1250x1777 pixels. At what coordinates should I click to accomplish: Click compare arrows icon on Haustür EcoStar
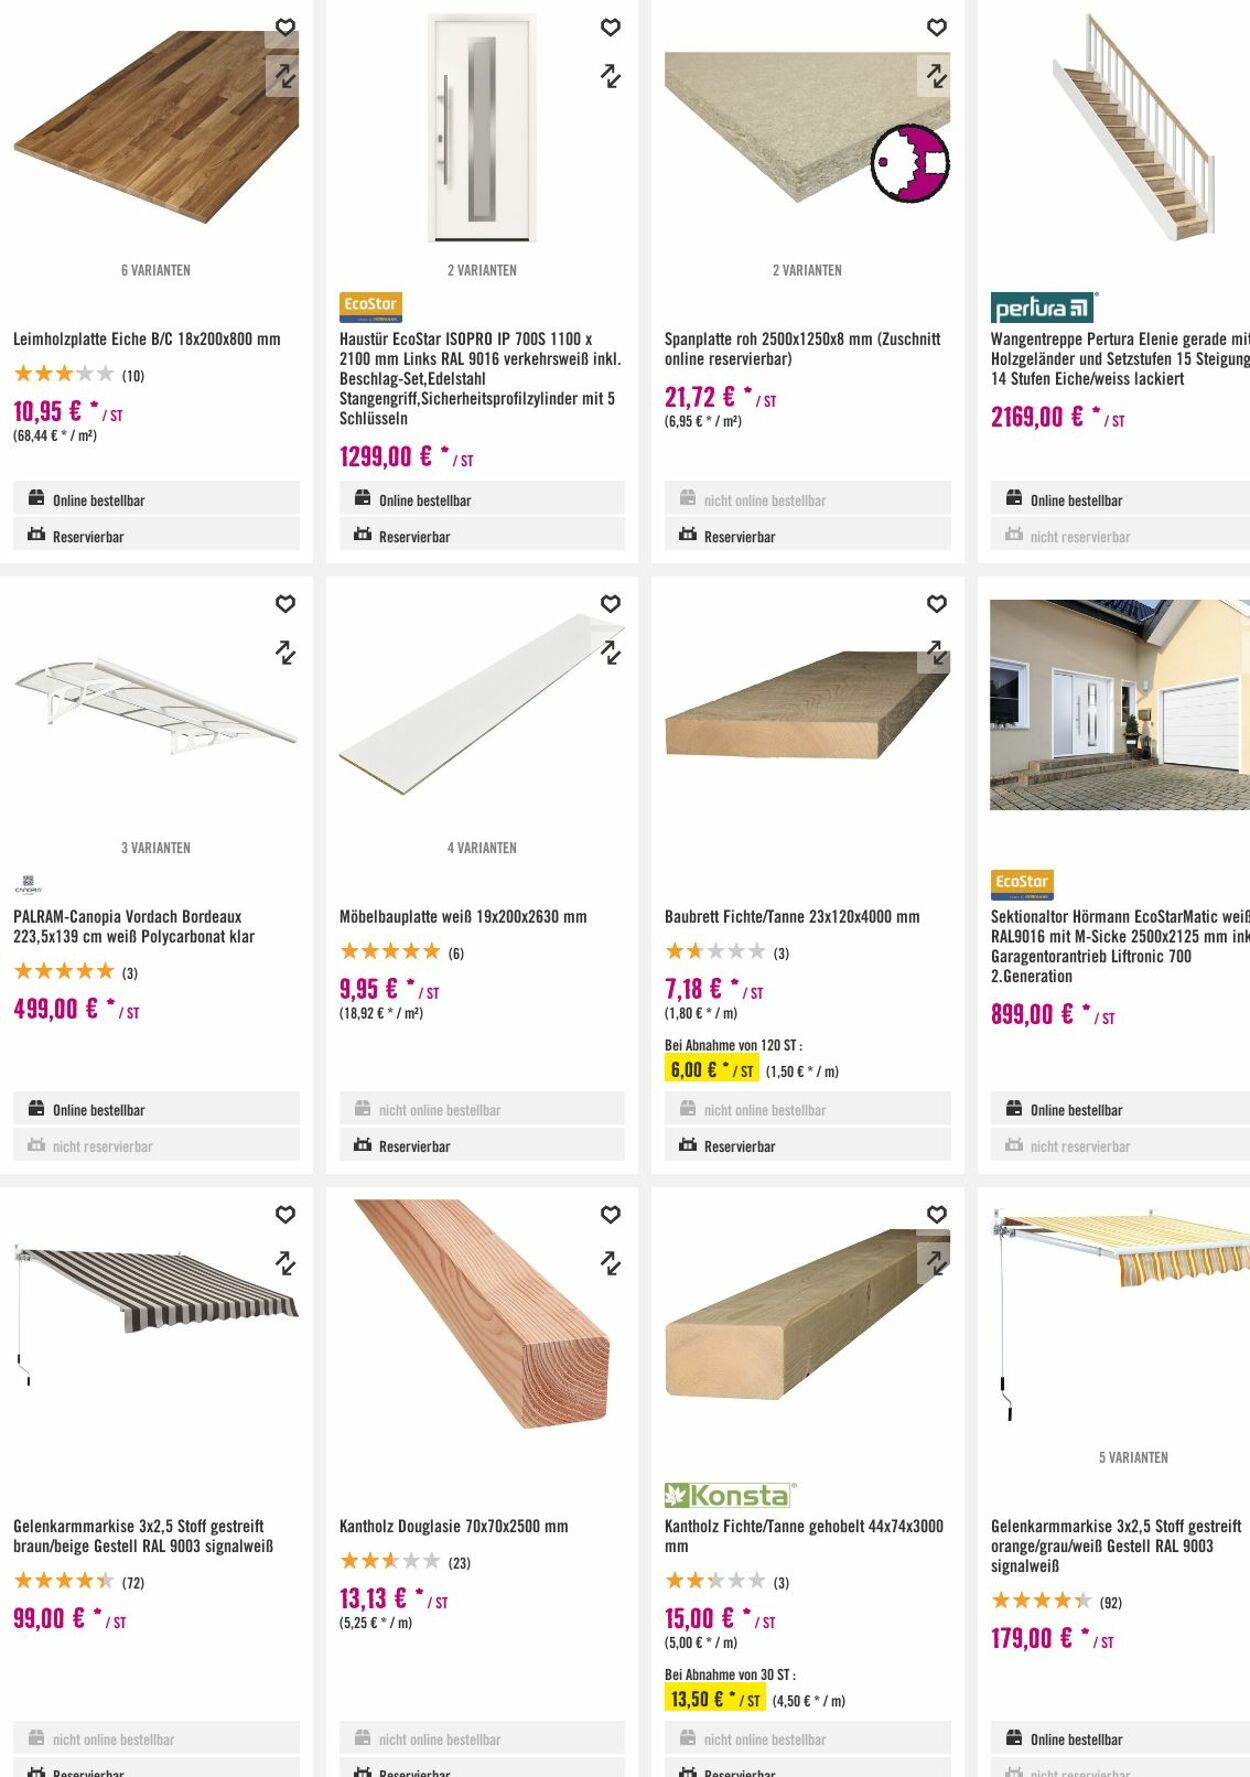[610, 75]
